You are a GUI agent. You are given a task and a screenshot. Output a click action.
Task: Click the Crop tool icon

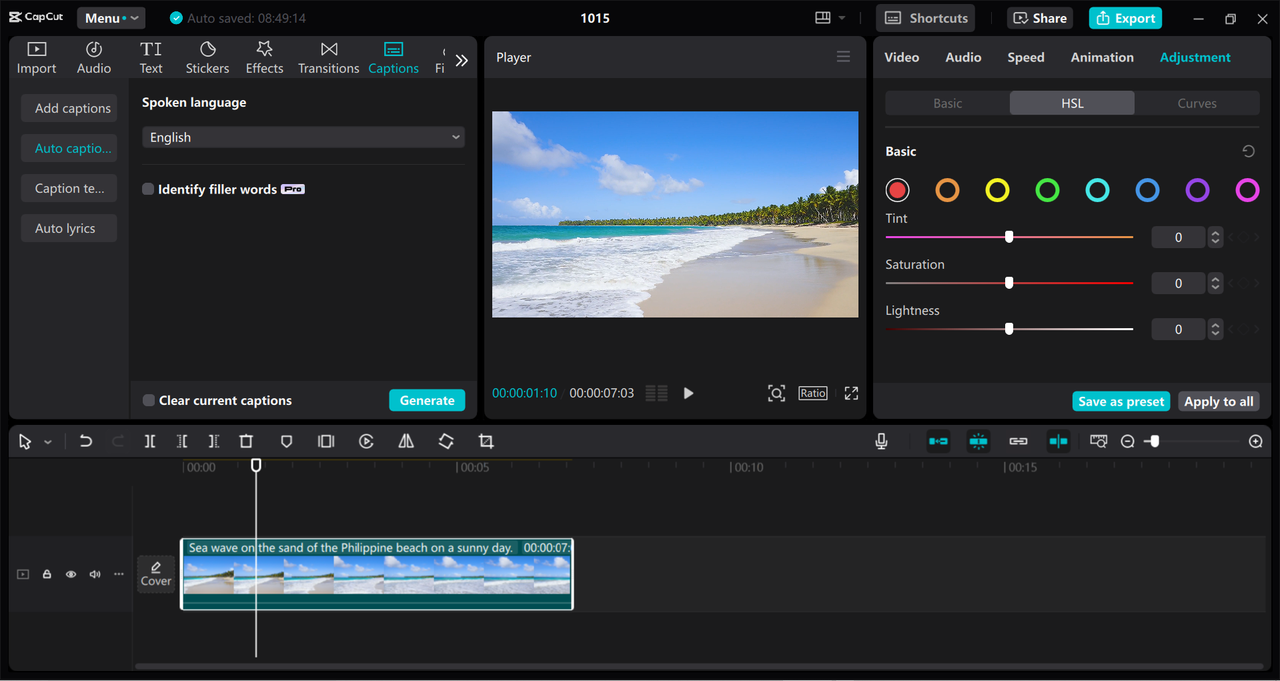(x=486, y=441)
